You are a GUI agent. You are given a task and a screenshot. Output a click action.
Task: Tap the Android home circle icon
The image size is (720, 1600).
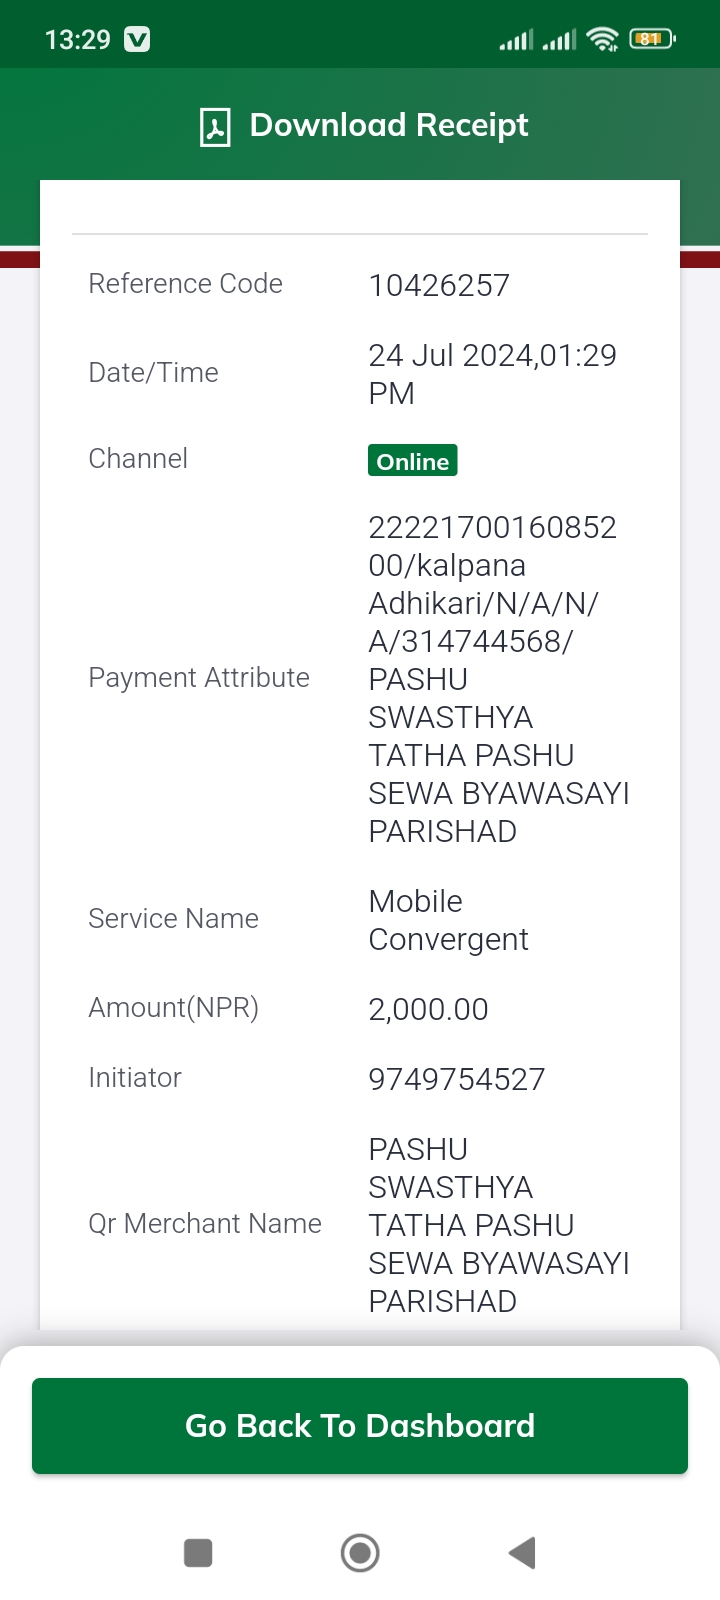click(x=360, y=1553)
